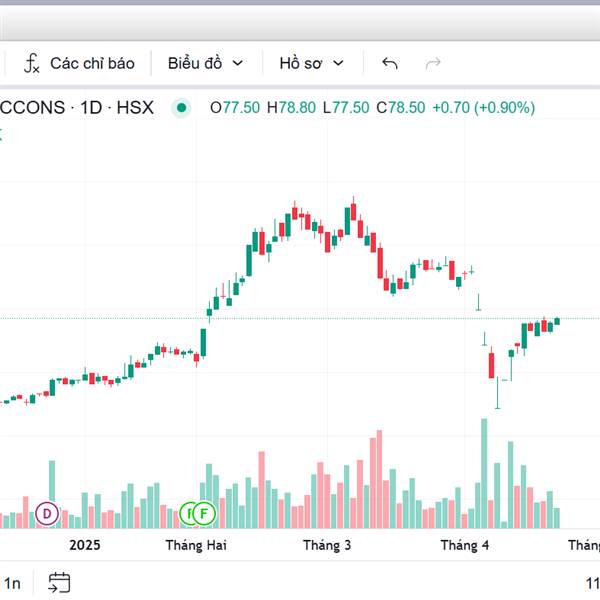Undo last chart action
600x600 pixels.
tap(390, 64)
